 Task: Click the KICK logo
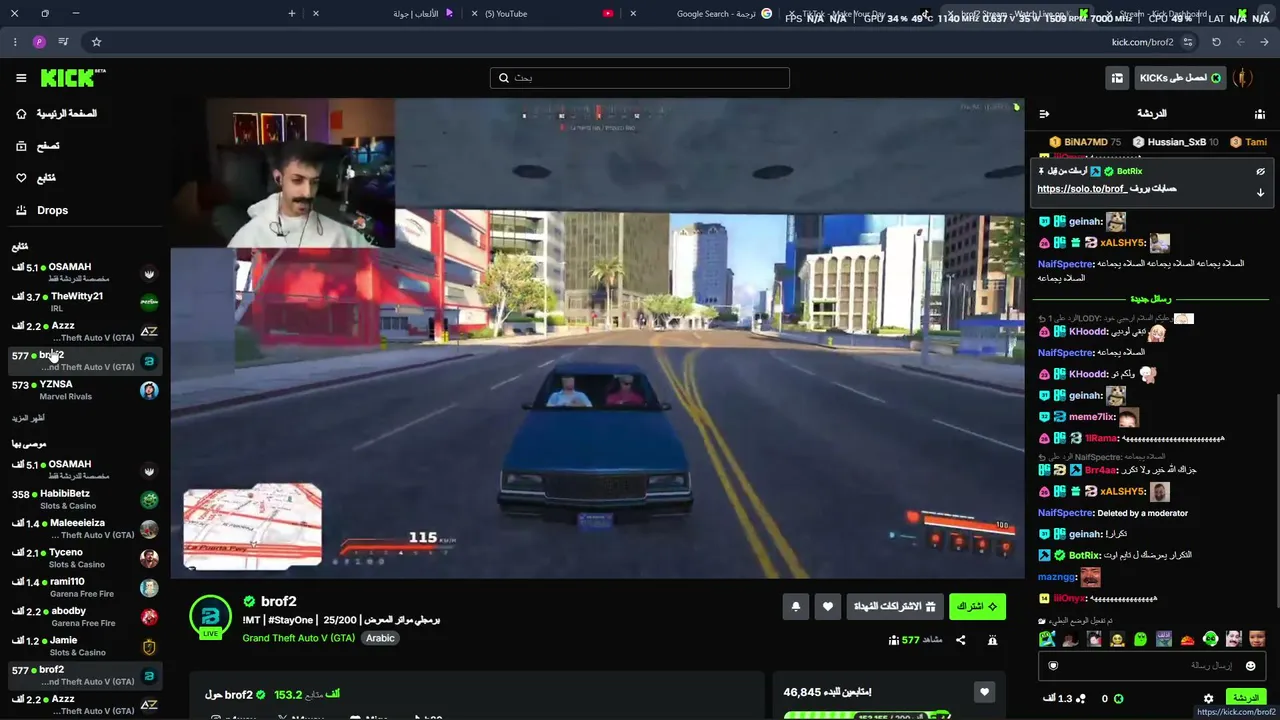click(x=73, y=78)
